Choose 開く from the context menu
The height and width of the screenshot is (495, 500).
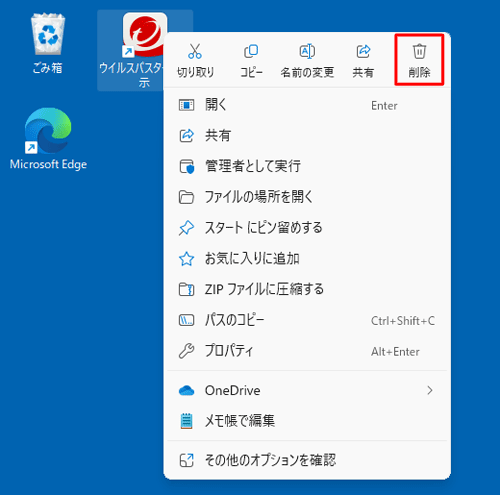click(x=307, y=105)
